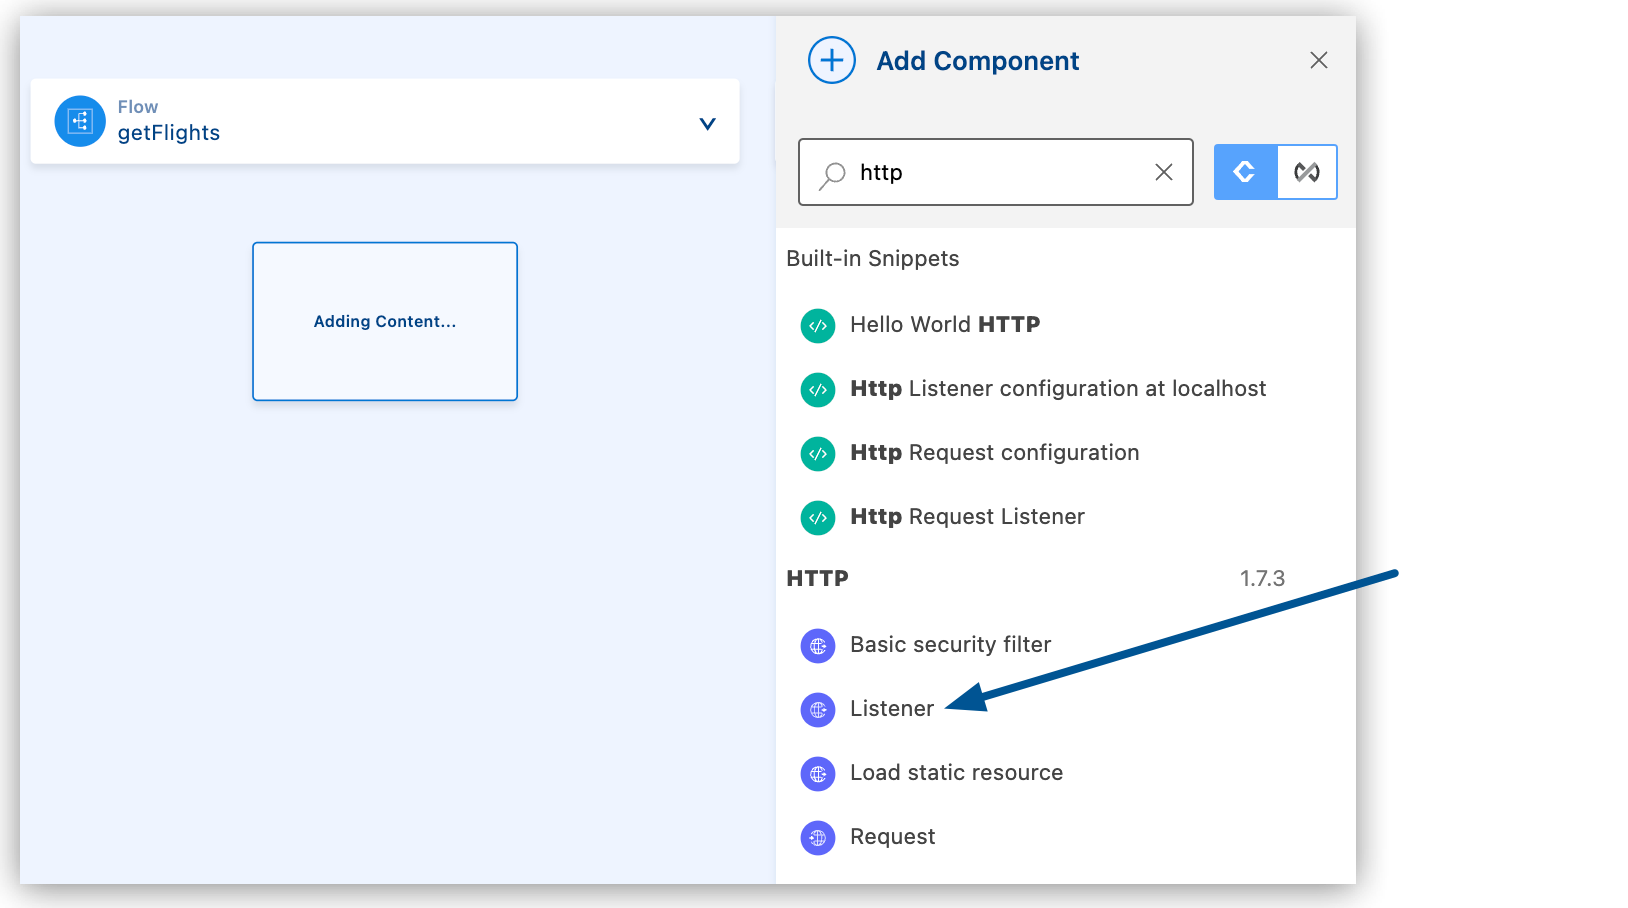Image resolution: width=1628 pixels, height=908 pixels.
Task: Click the Basic security filter globe icon
Action: click(818, 645)
